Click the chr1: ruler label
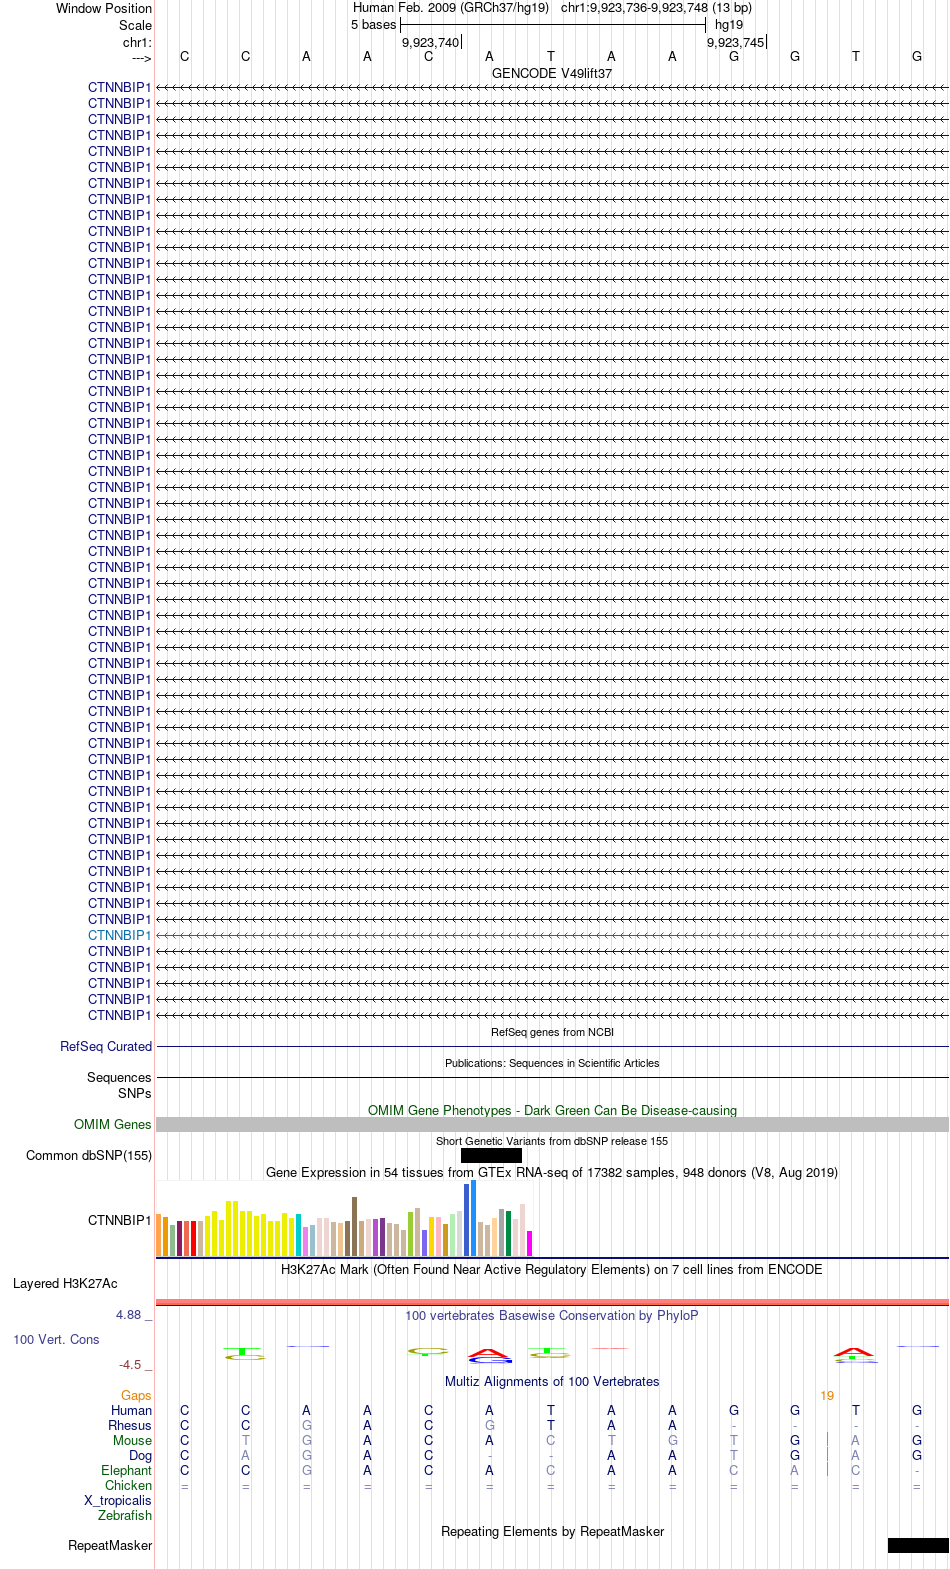The width and height of the screenshot is (950, 1569). pyautogui.click(x=137, y=42)
